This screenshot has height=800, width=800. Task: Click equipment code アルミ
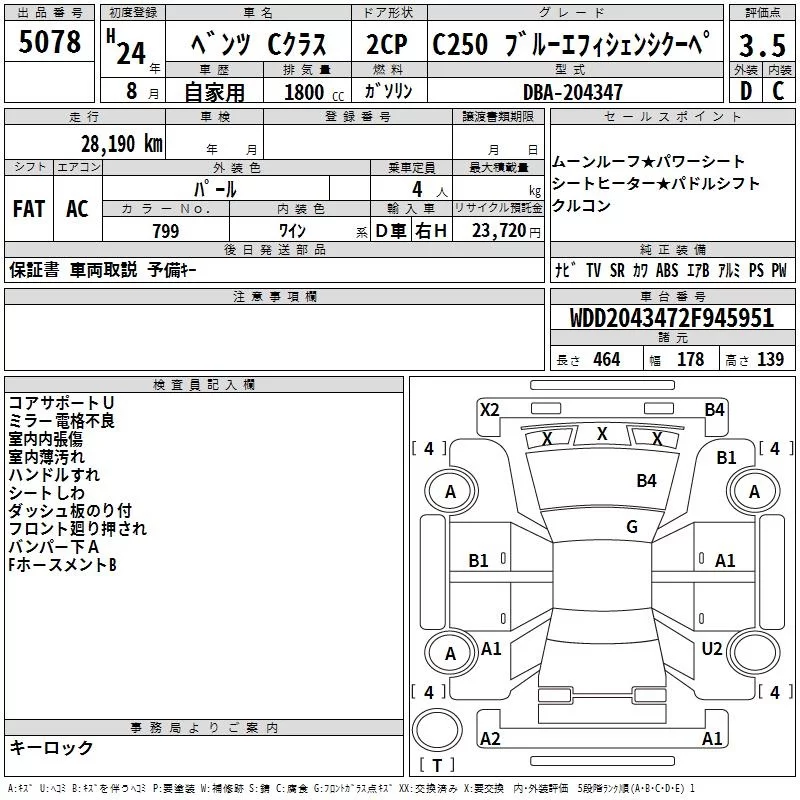point(729,270)
